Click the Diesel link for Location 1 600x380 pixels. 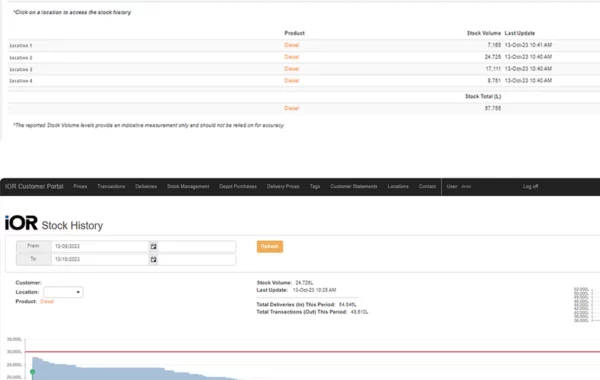(x=292, y=45)
